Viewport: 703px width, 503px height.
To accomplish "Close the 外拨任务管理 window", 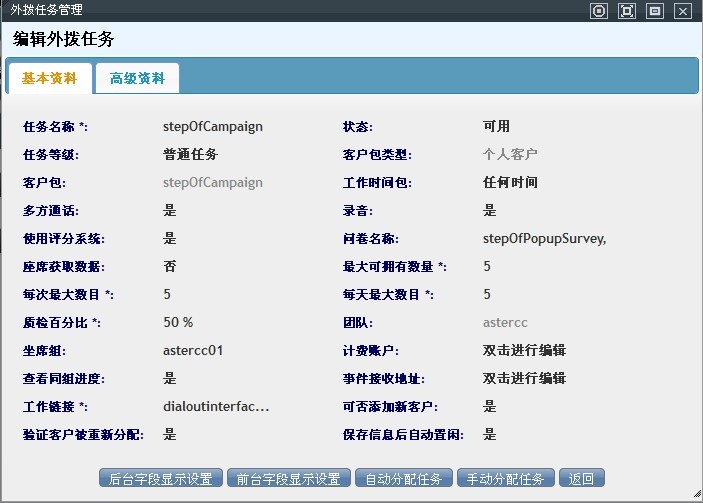I will 683,11.
